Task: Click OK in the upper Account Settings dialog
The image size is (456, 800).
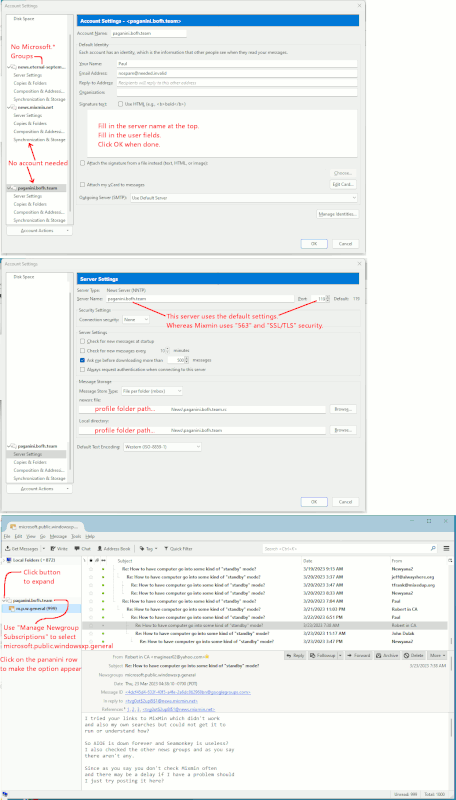Action: point(314,243)
